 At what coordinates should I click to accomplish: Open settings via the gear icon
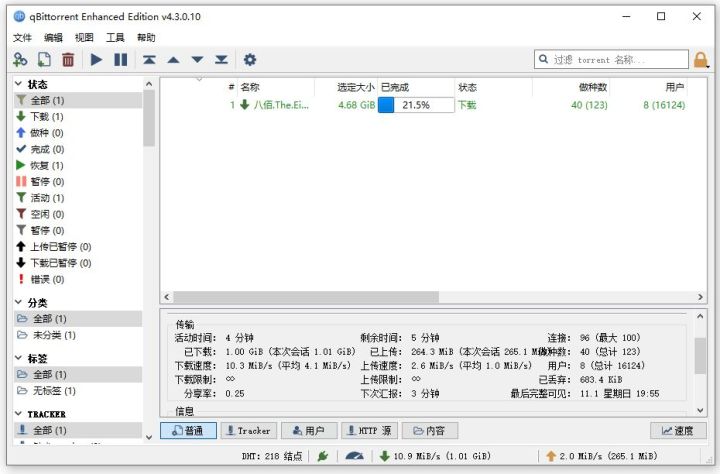pyautogui.click(x=250, y=60)
